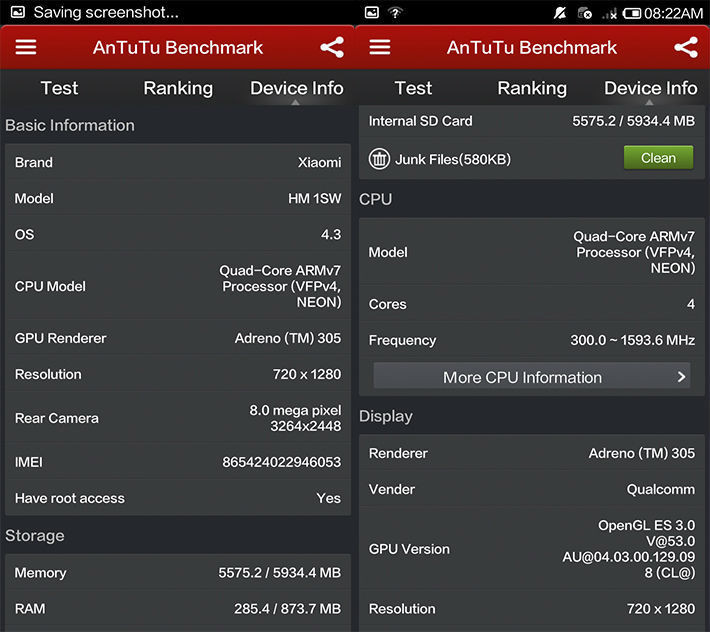Tap the silent mode icon in status bar
The height and width of the screenshot is (632, 710).
[x=560, y=13]
